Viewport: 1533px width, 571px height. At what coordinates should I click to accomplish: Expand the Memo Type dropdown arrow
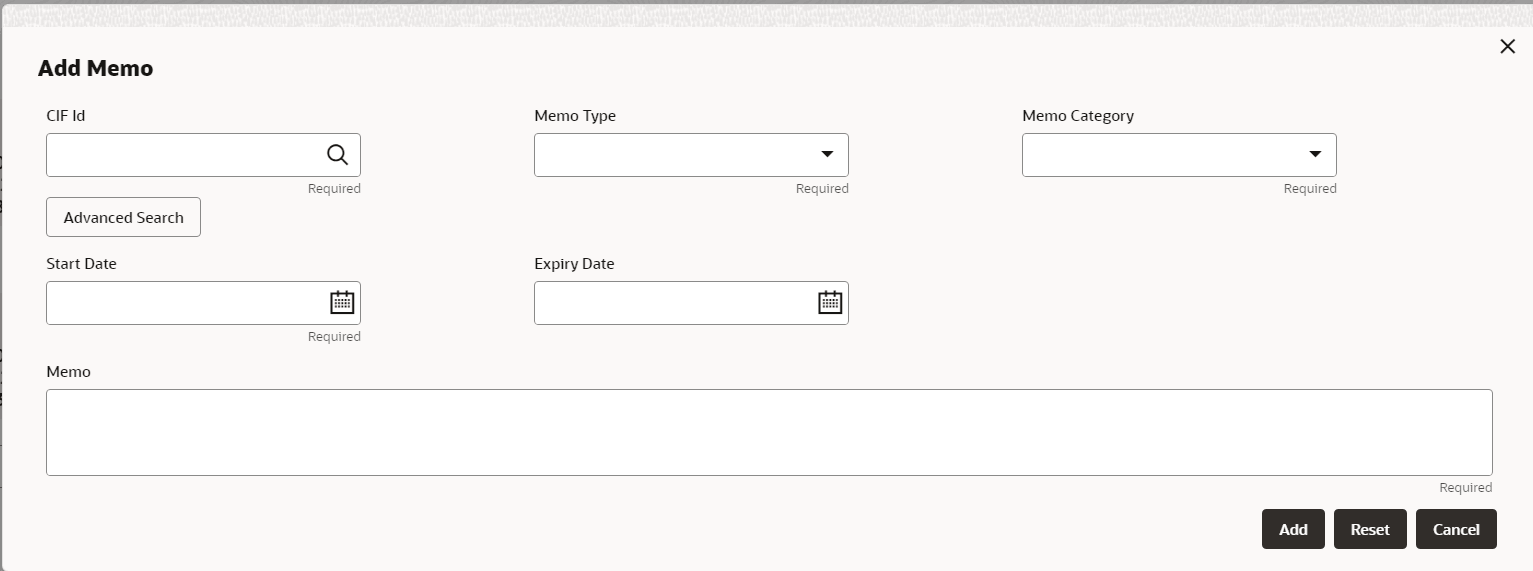[827, 155]
